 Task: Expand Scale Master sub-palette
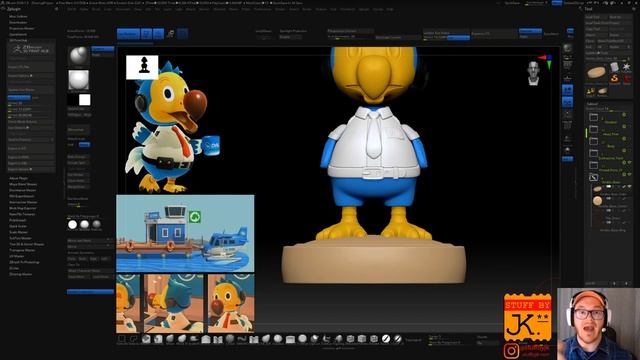click(18, 232)
